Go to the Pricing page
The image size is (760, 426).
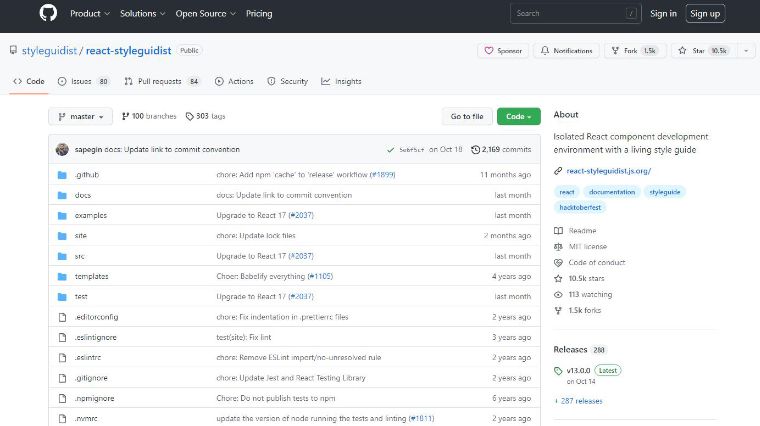click(x=259, y=14)
